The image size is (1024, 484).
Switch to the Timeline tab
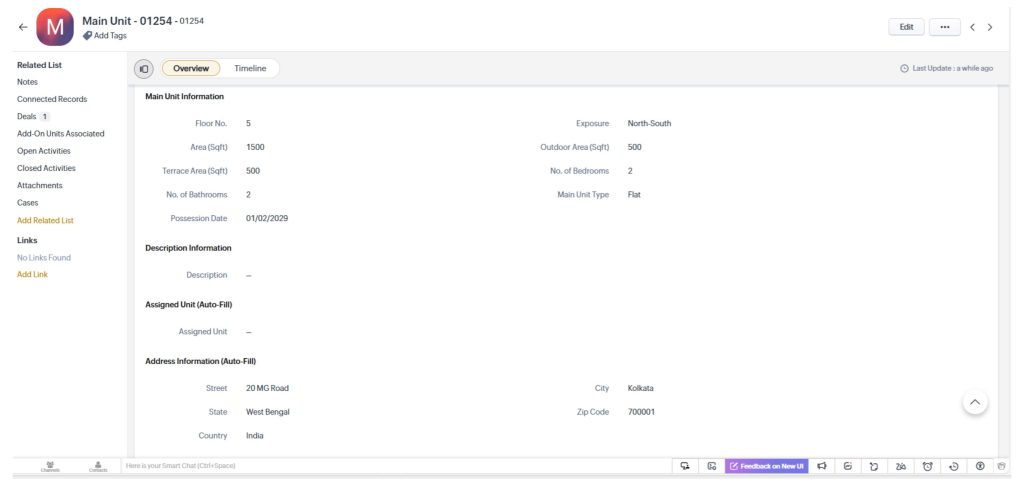250,69
